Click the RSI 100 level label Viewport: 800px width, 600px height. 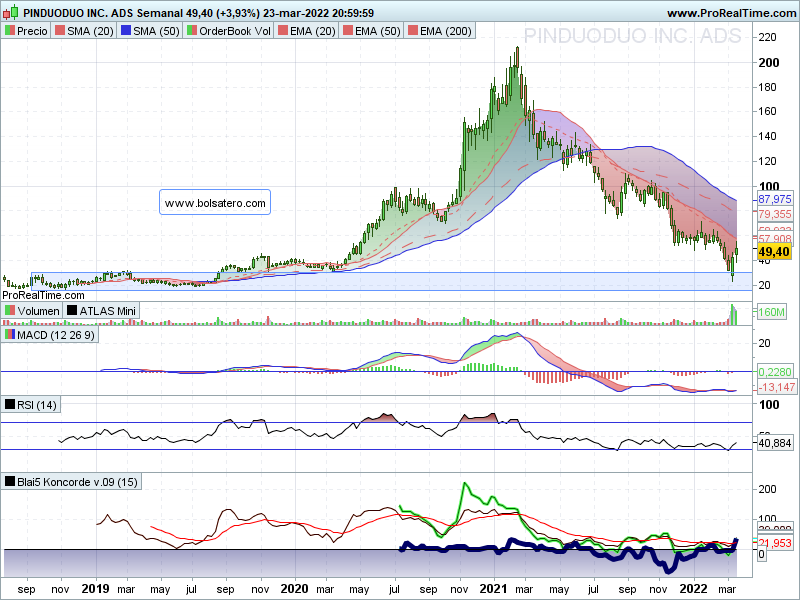(769, 405)
